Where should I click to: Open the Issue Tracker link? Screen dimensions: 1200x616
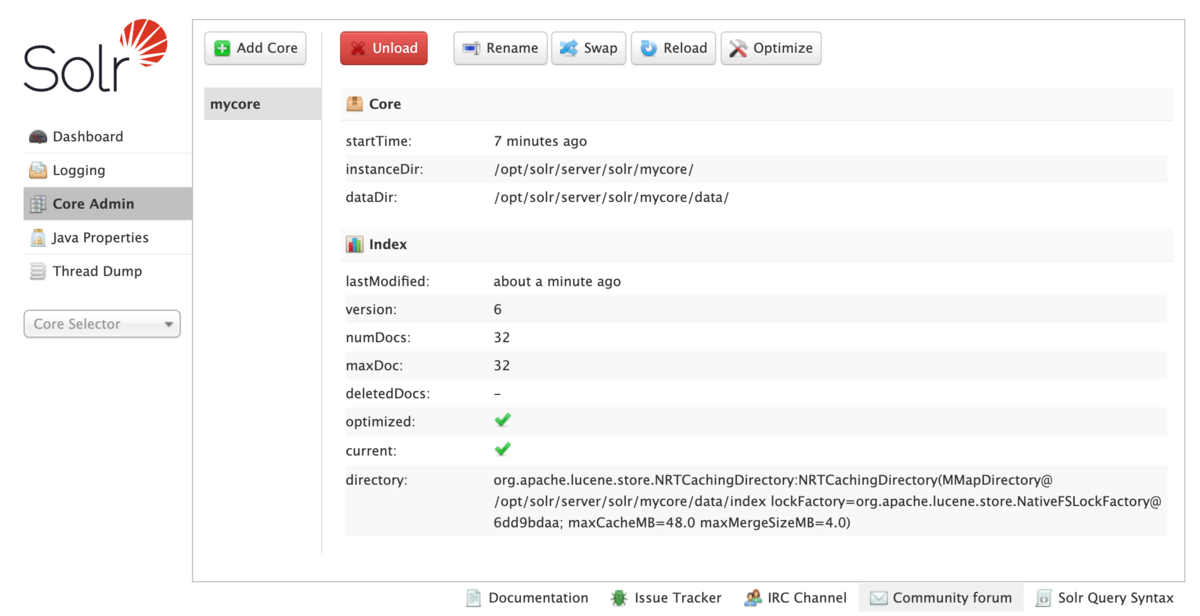(x=666, y=598)
